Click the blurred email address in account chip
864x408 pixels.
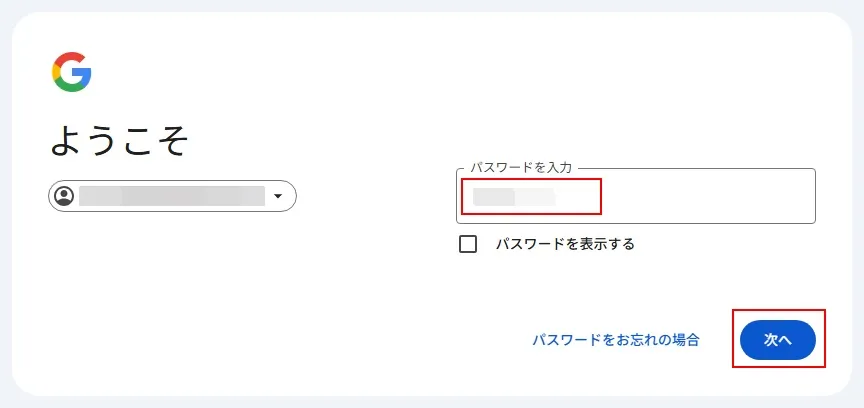[171, 196]
